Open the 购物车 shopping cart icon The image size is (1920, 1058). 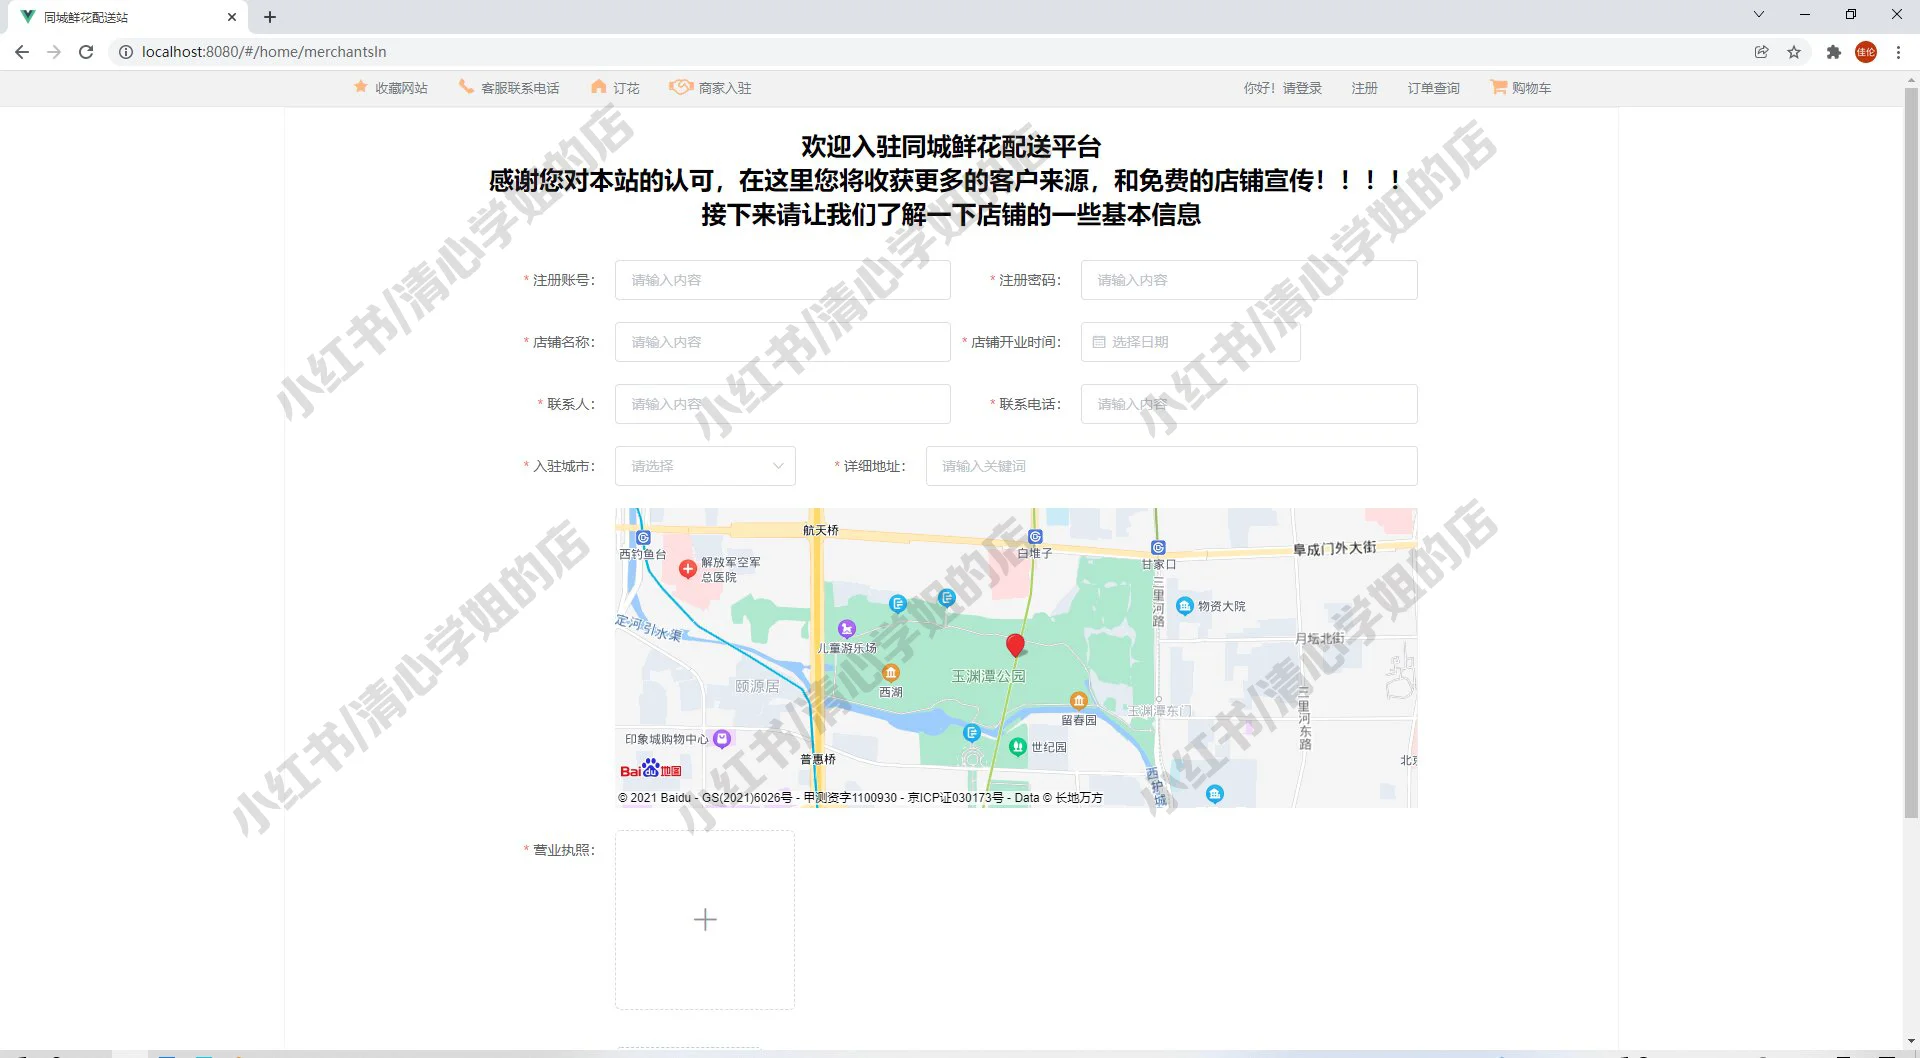click(1497, 88)
